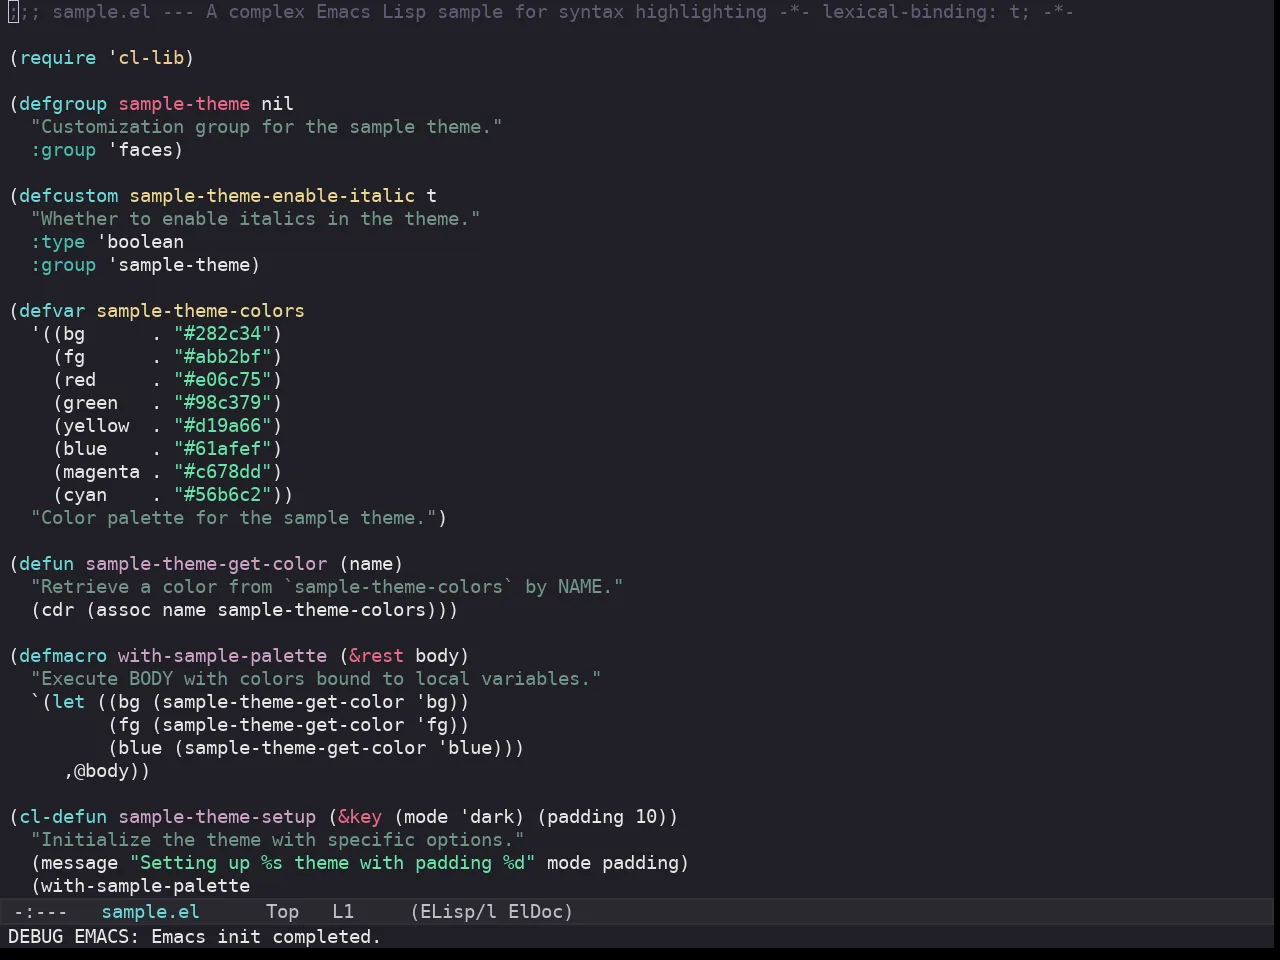1280x960 pixels.
Task: Click the 'faces symbol after :group
Action: (x=140, y=150)
